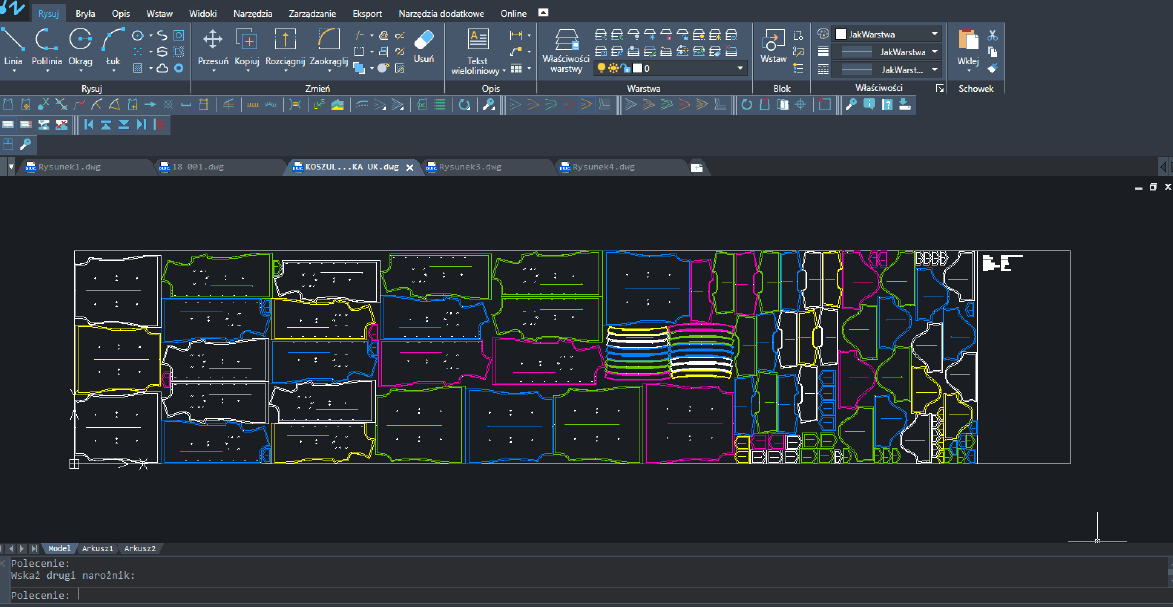Cut selection with the scissors icon
The image size is (1173, 611).
click(993, 35)
